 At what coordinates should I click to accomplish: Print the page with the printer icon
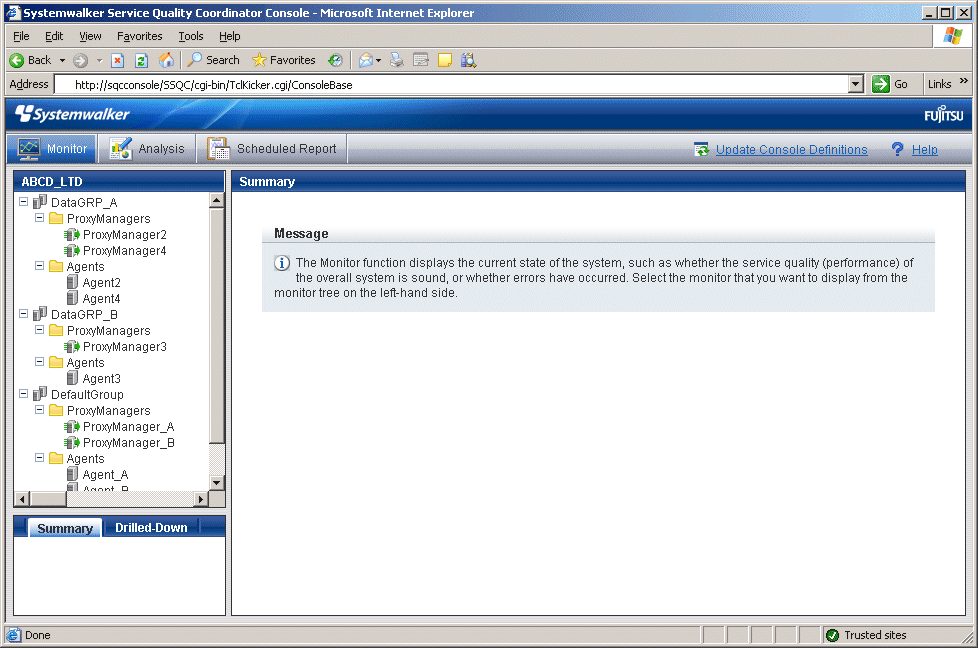pos(397,60)
